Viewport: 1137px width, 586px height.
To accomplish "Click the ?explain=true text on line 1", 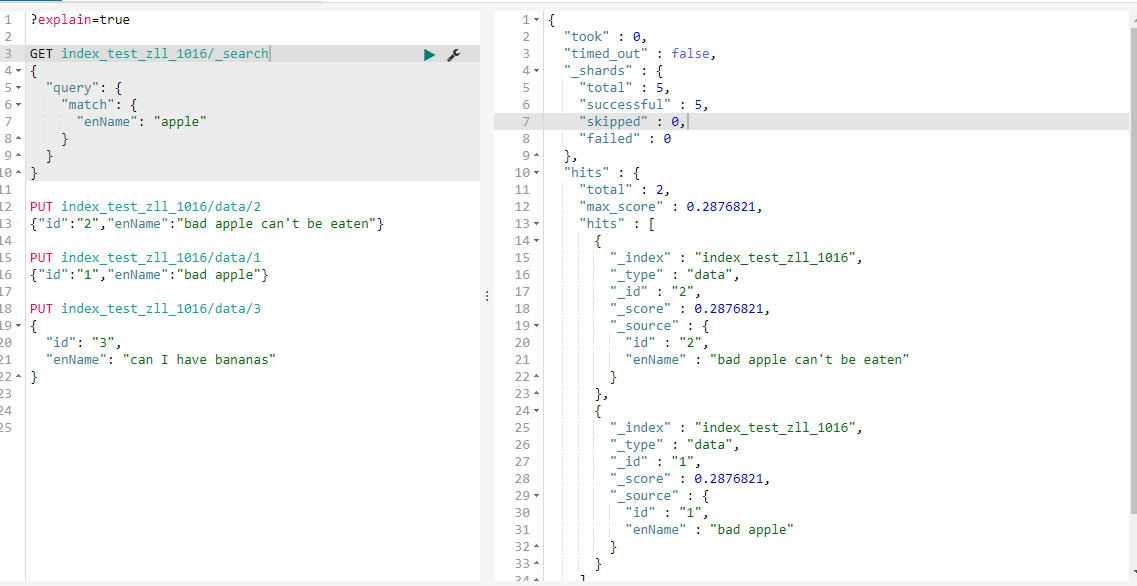I will click(x=80, y=20).
